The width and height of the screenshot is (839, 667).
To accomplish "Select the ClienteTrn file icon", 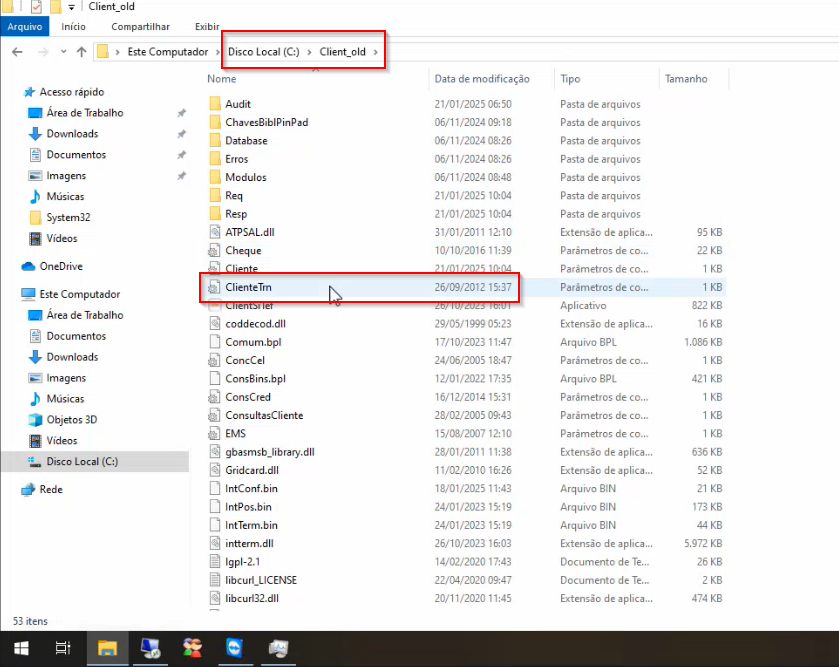I will coord(215,287).
